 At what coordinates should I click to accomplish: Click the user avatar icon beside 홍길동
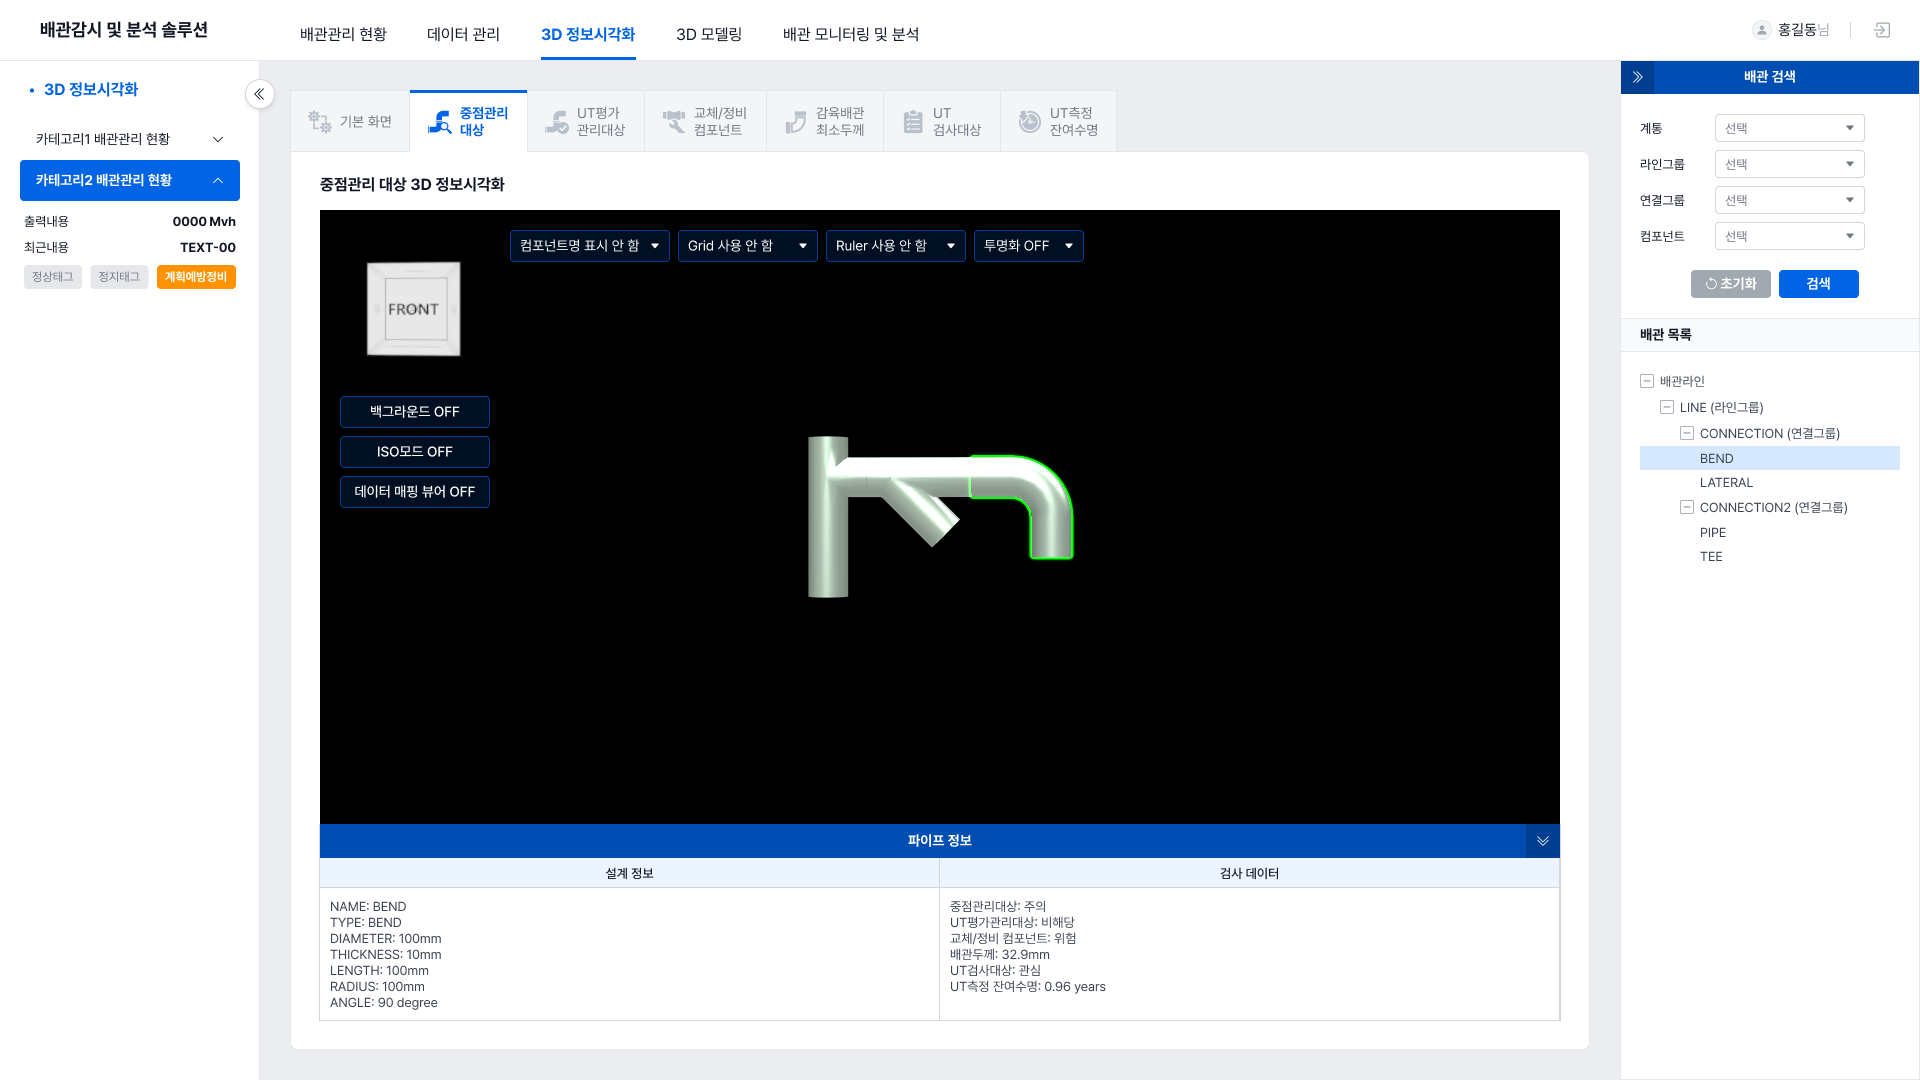tap(1762, 30)
